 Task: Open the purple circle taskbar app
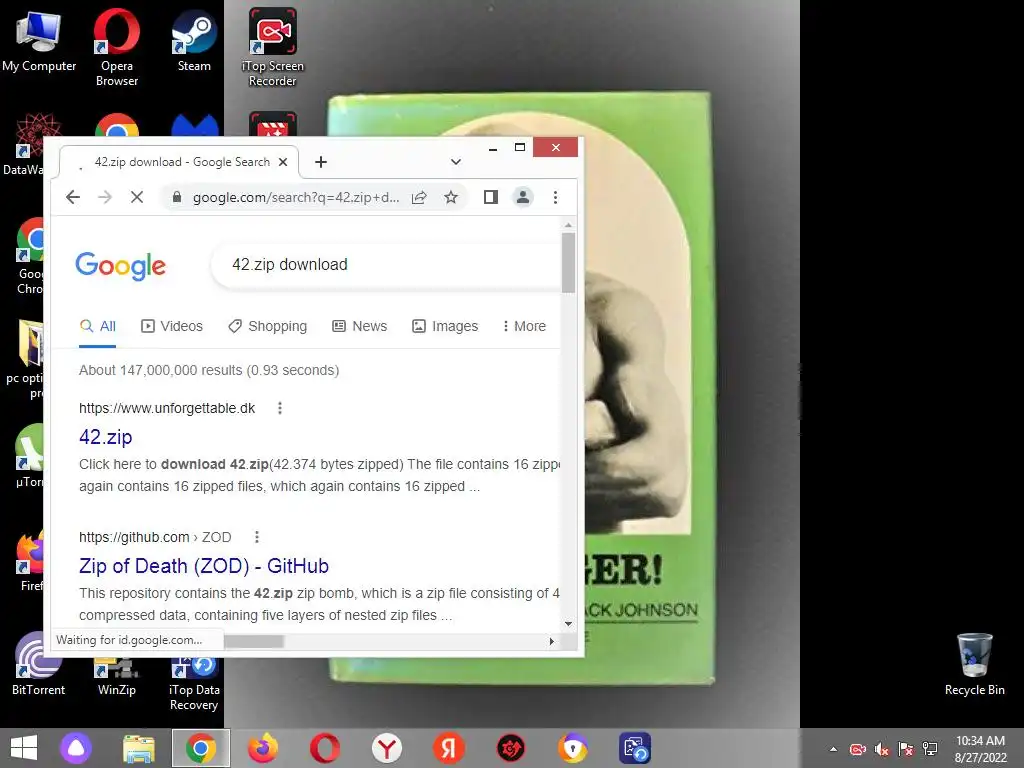[76, 748]
